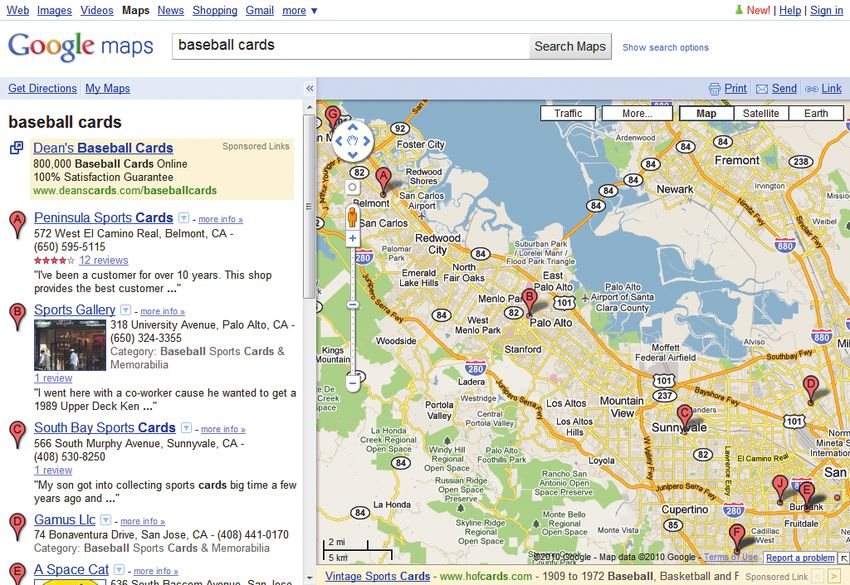Screen dimensions: 850x585
Task: Collapse the left results panel
Action: tap(310, 88)
